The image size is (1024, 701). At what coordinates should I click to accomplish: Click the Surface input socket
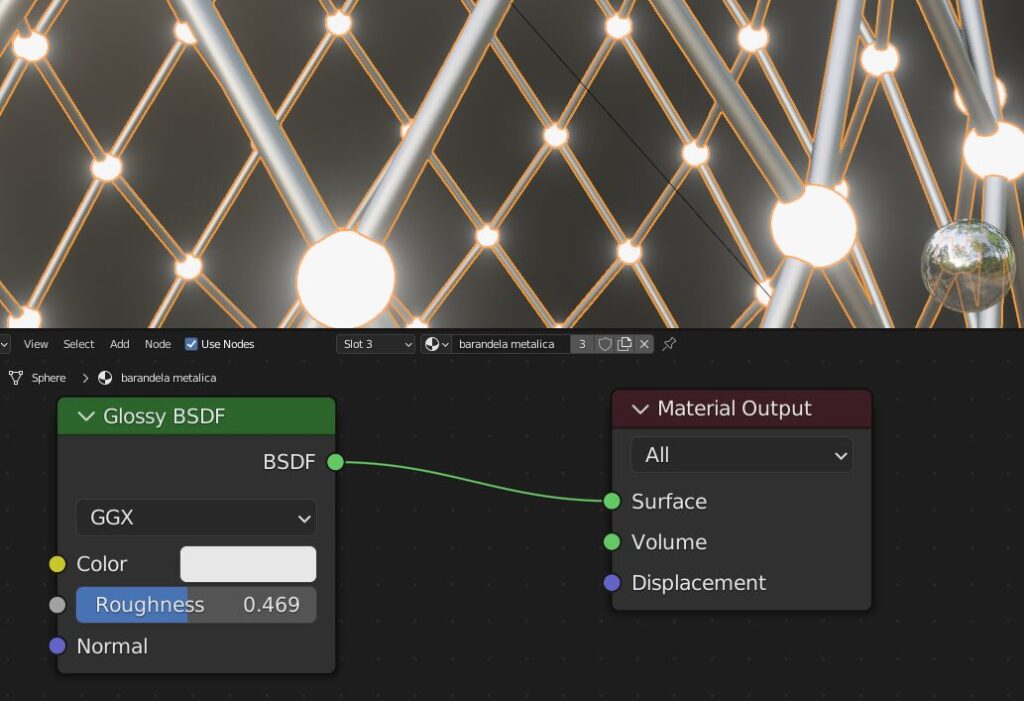[612, 501]
